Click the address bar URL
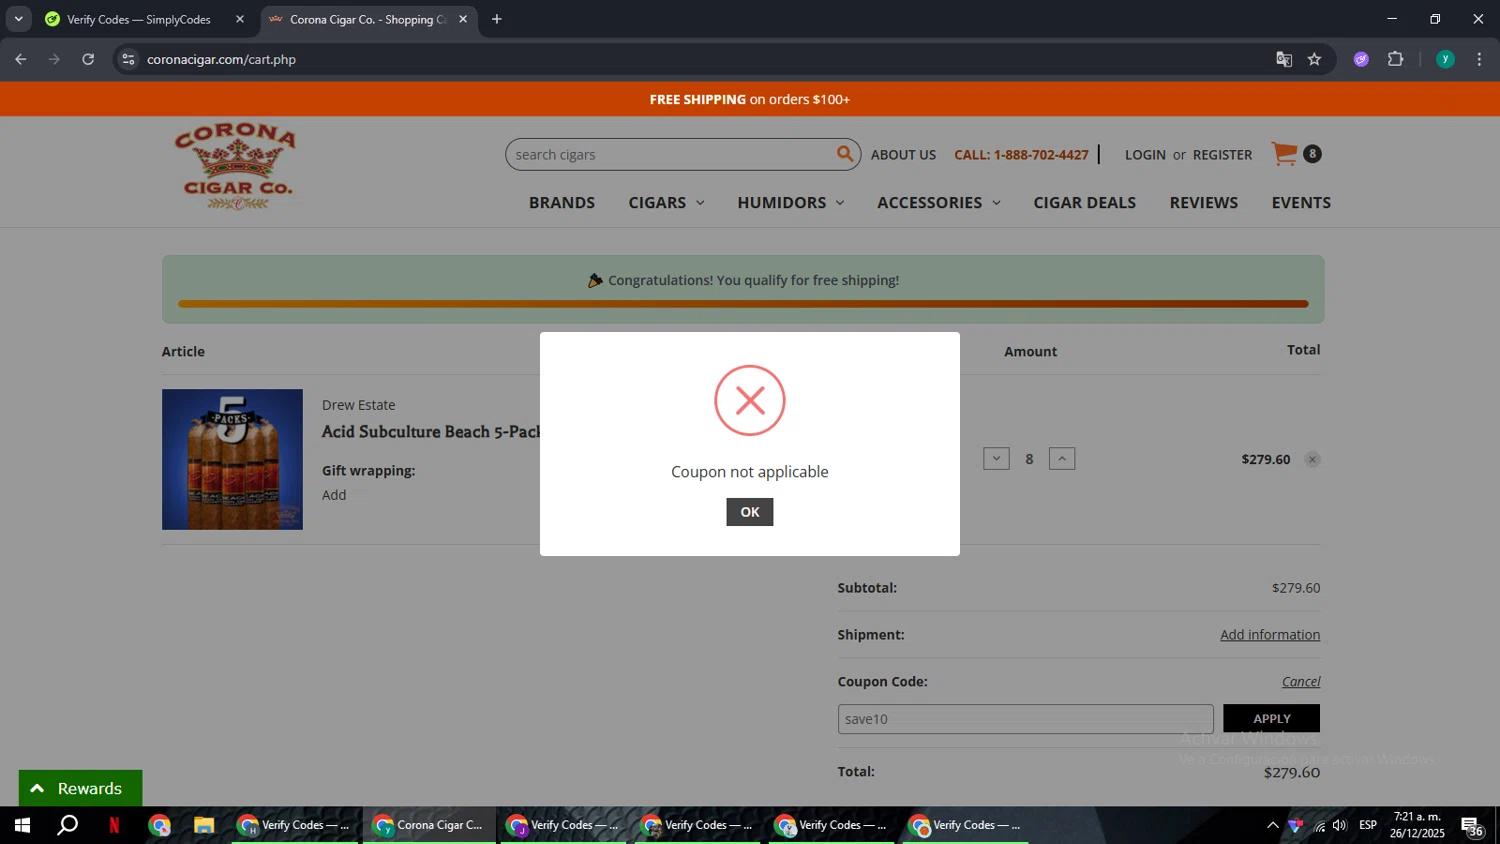This screenshot has height=844, width=1500. pyautogui.click(x=221, y=60)
